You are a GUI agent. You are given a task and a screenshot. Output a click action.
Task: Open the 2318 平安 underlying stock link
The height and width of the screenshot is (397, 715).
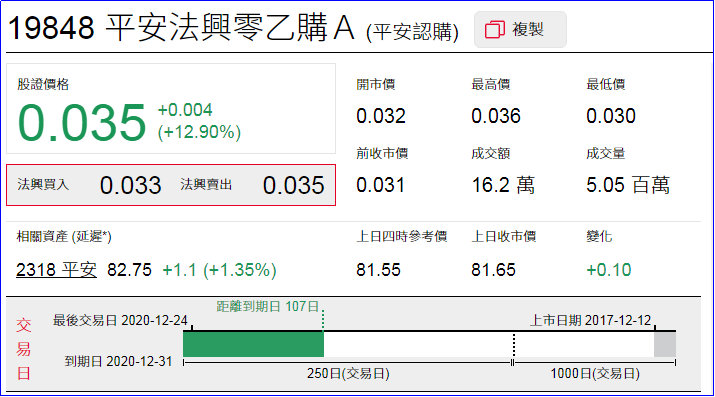tap(56, 270)
